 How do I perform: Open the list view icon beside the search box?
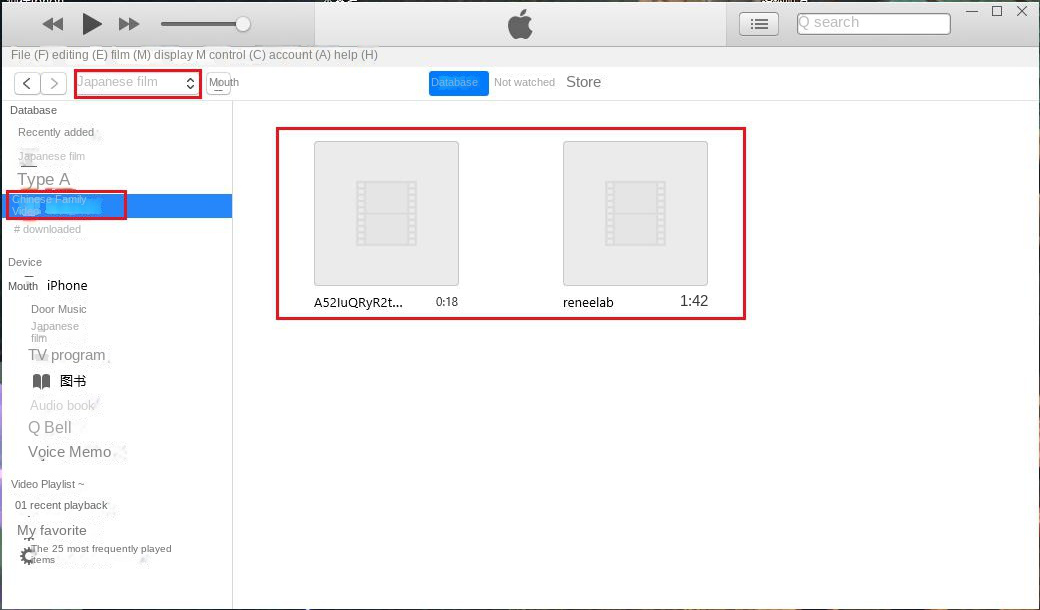pos(758,23)
